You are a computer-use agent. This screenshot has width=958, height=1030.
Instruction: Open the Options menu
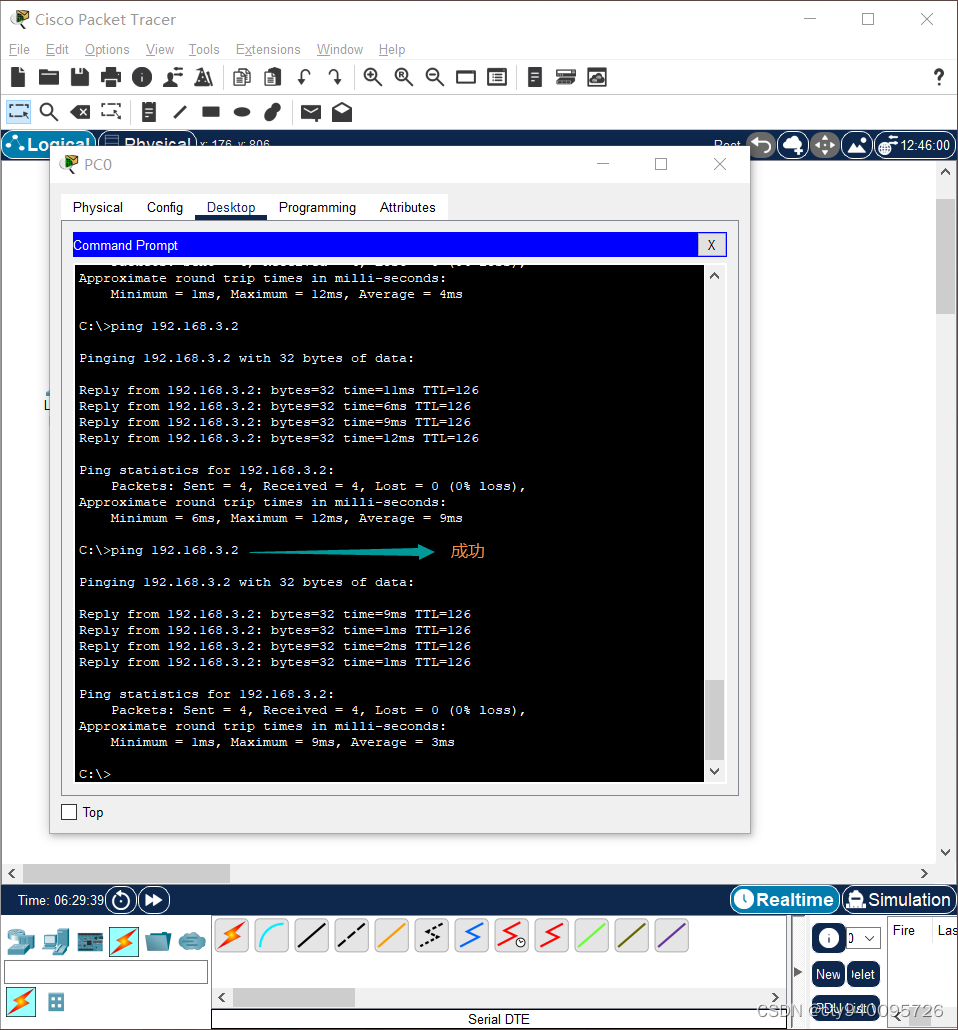coord(107,49)
